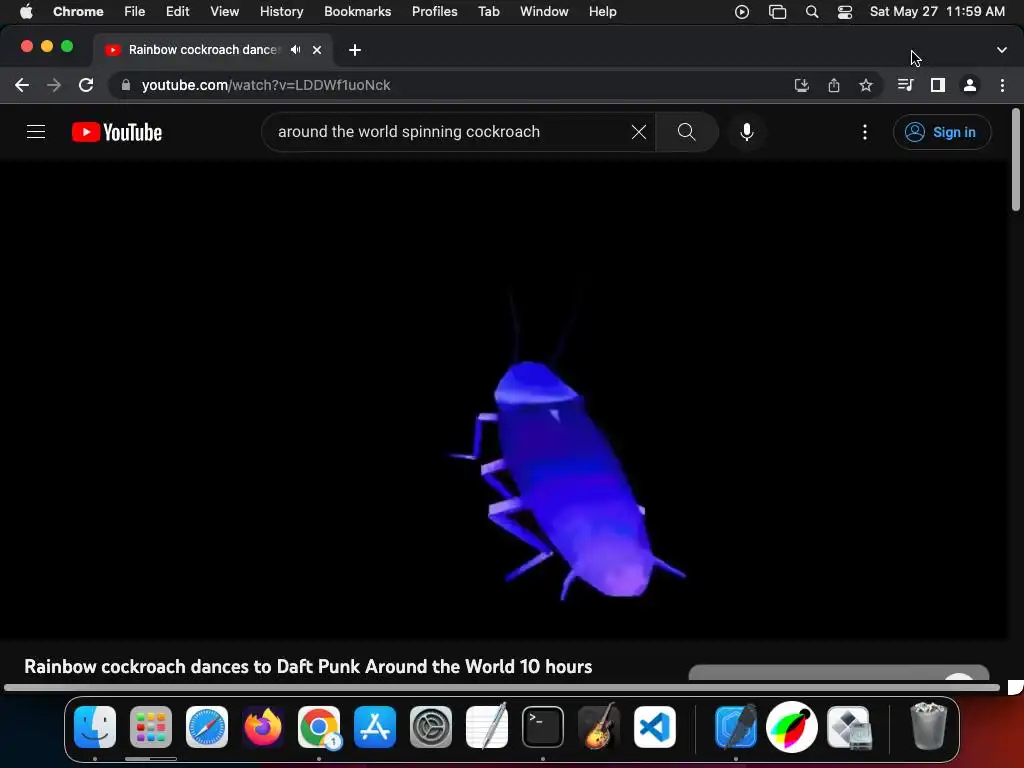The height and width of the screenshot is (768, 1024).
Task: Go forward in Chrome
Action: tap(54, 85)
